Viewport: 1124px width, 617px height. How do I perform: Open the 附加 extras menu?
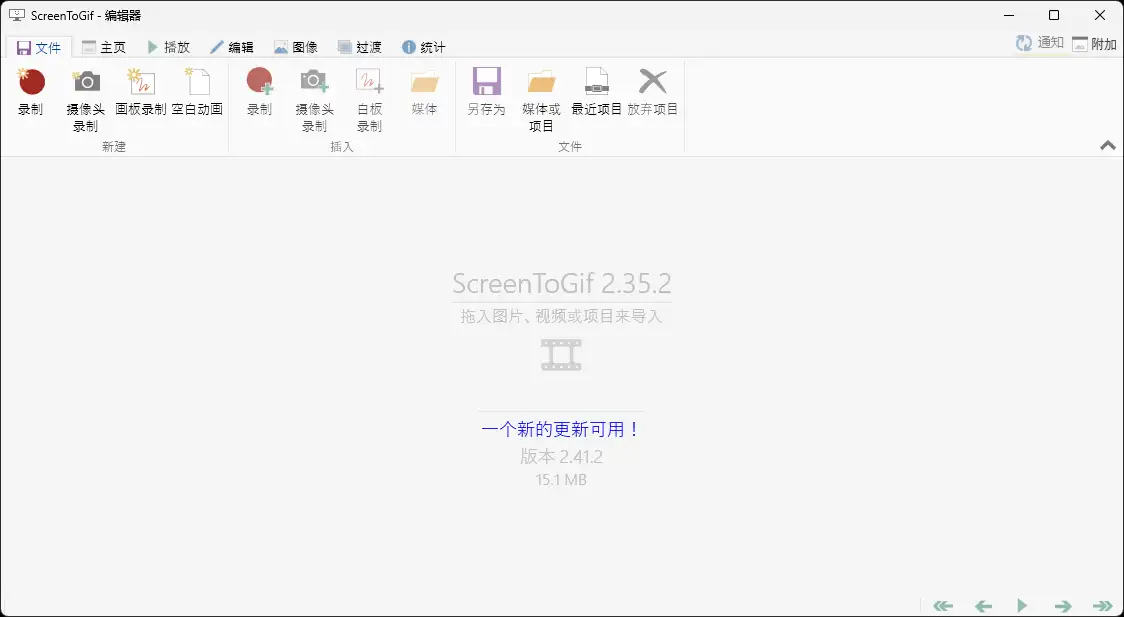tap(1094, 44)
